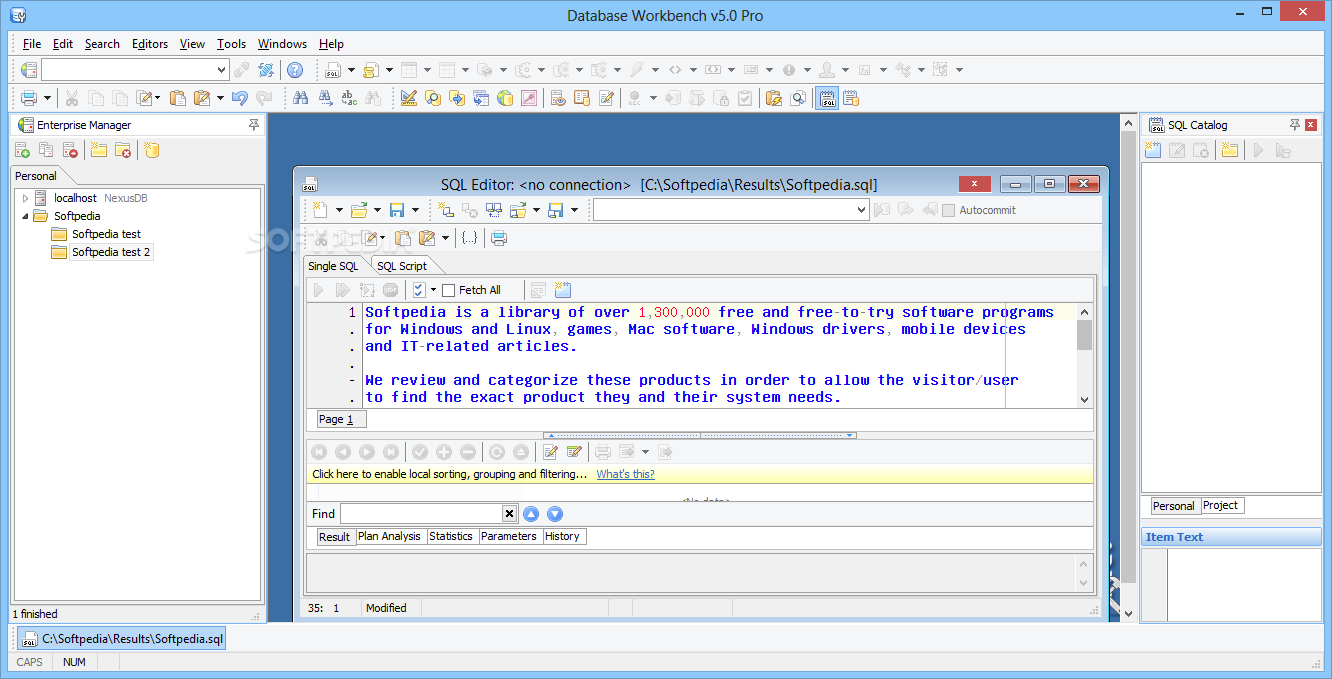Expand the localhost server tree node

[26, 198]
